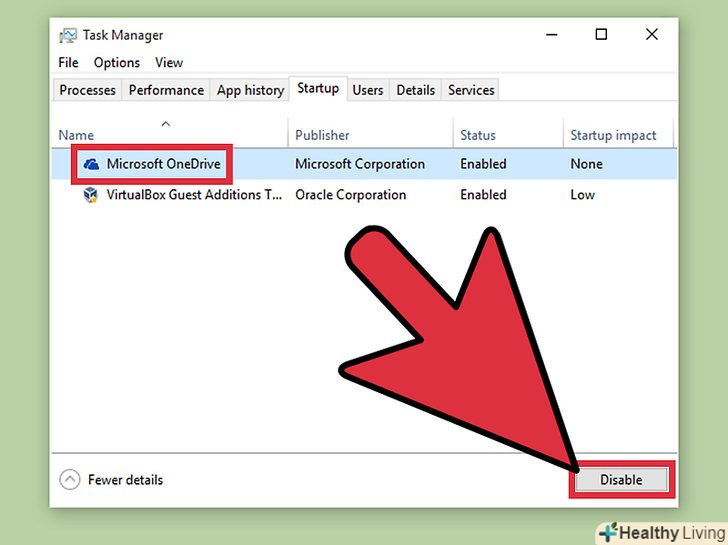728x545 pixels.
Task: Click the Low startup impact value
Action: coord(582,195)
